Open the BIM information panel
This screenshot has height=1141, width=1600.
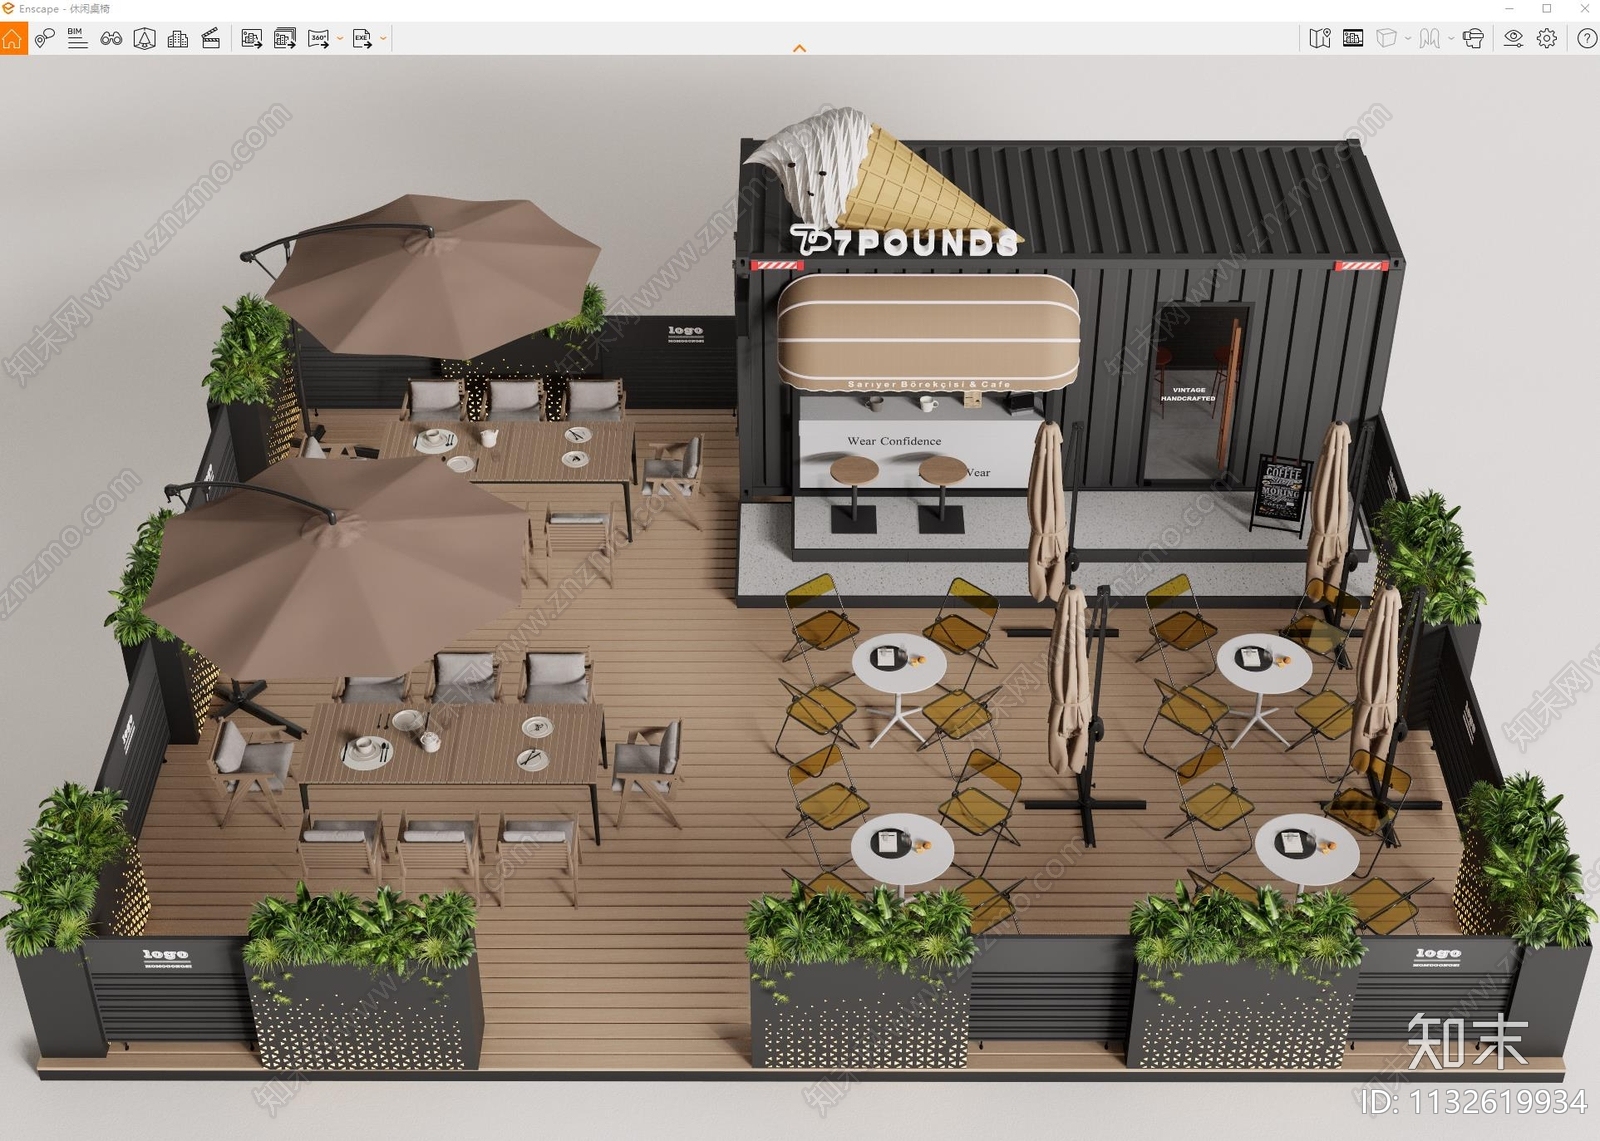77,39
